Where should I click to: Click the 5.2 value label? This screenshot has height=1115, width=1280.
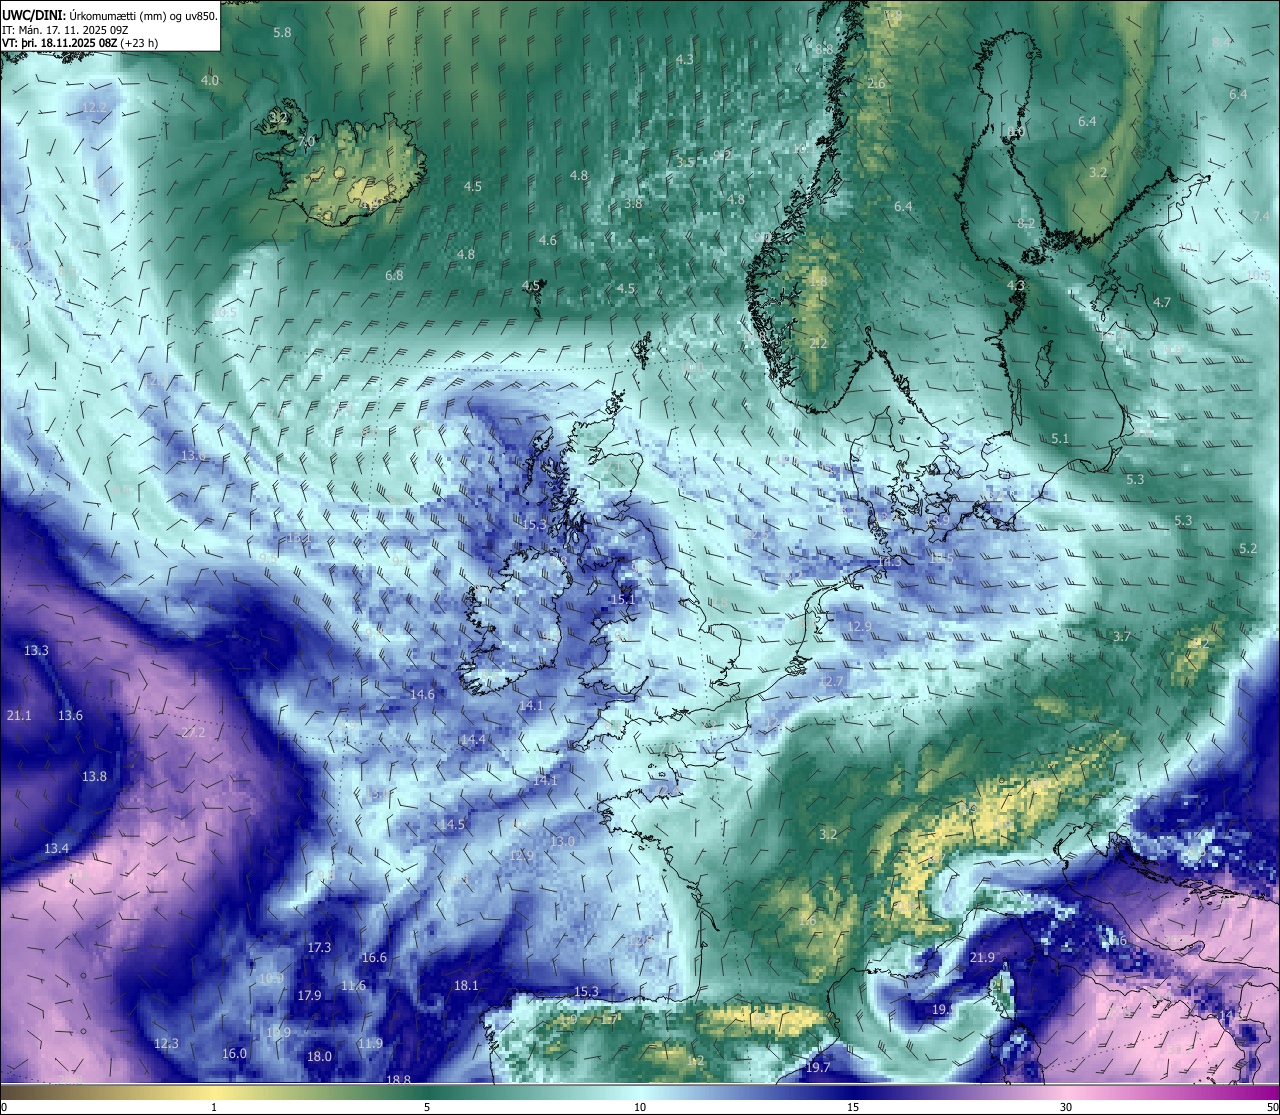[1248, 548]
